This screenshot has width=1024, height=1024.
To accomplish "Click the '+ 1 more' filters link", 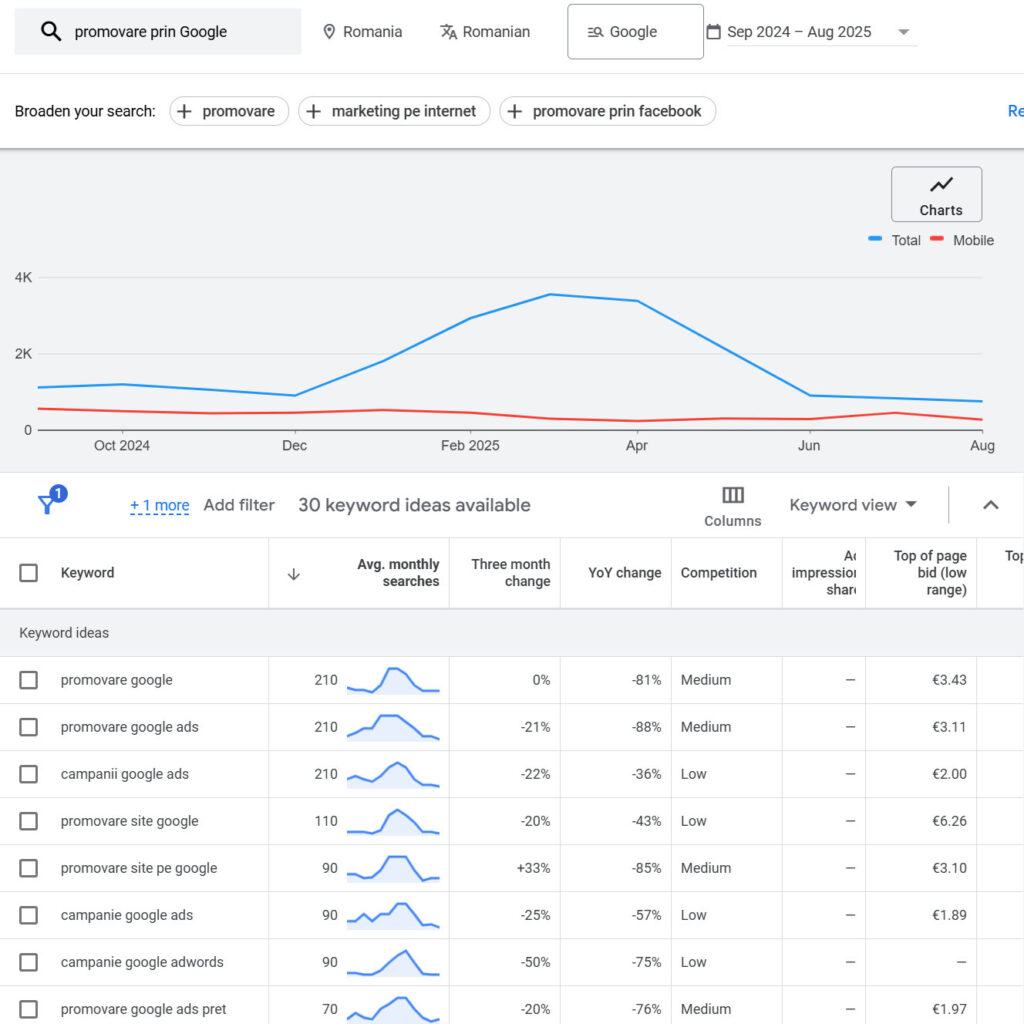I will click(x=159, y=505).
